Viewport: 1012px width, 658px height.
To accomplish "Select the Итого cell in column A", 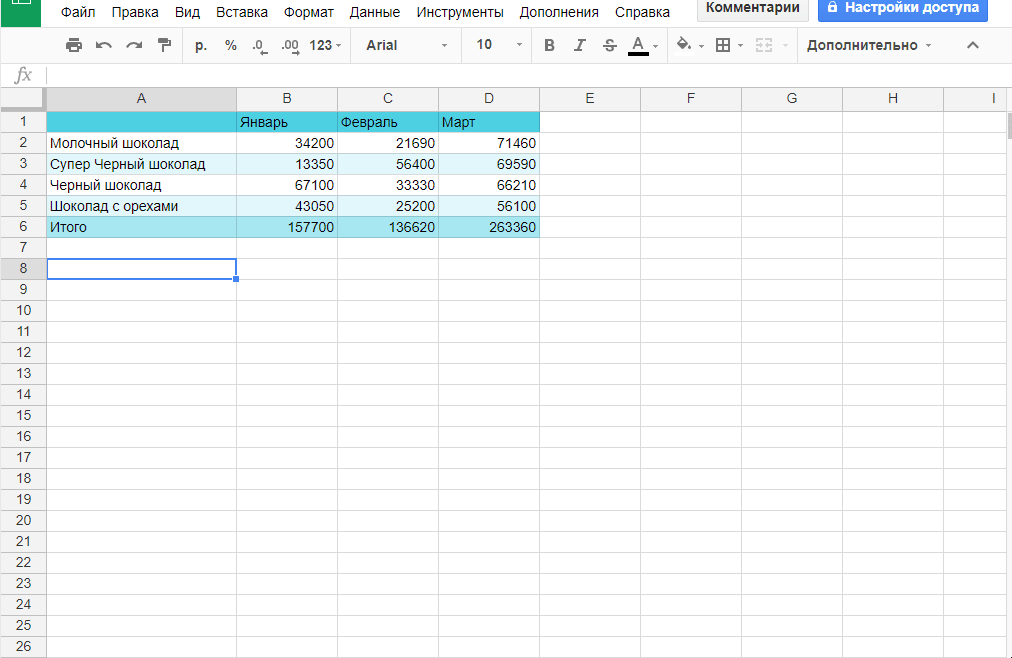I will click(141, 227).
